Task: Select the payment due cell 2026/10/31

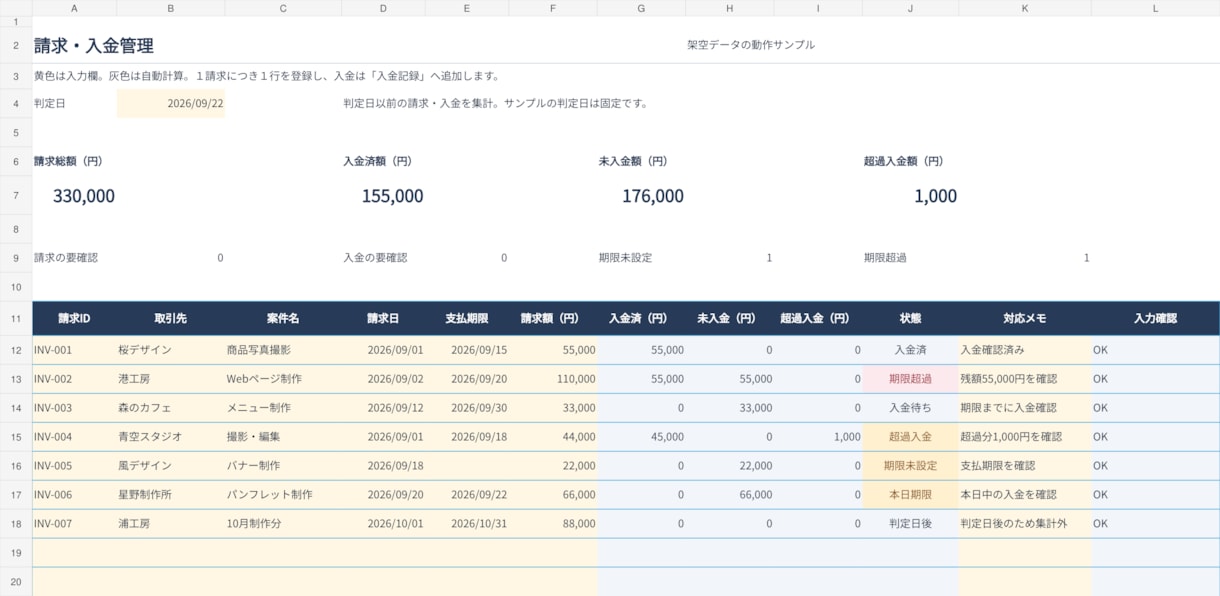Action: click(467, 523)
